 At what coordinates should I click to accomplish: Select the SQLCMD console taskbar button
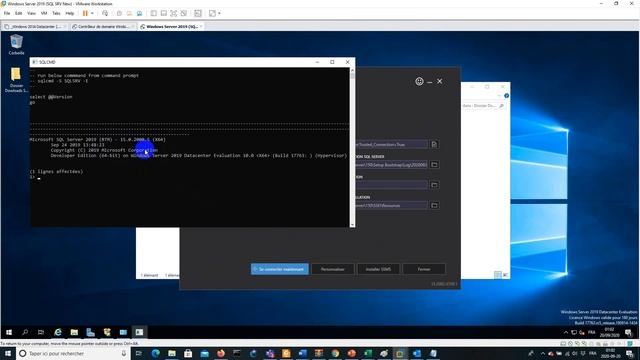click(x=139, y=332)
